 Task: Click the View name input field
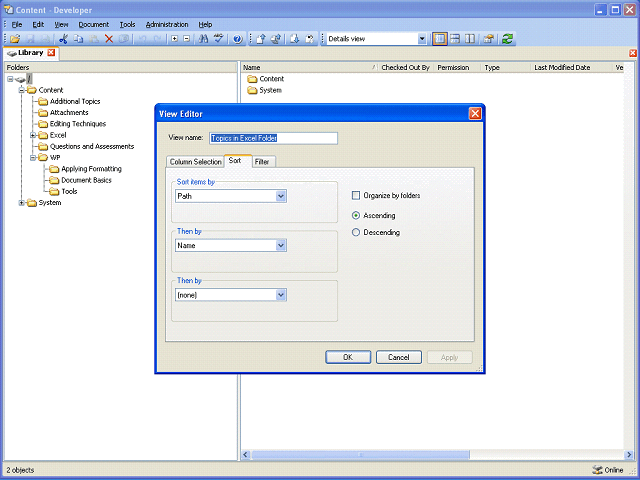[273, 138]
